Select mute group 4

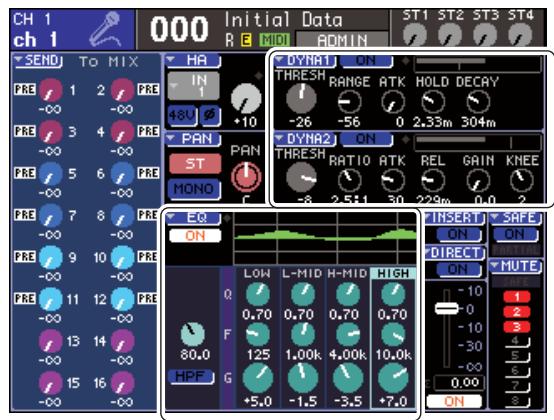point(517,342)
